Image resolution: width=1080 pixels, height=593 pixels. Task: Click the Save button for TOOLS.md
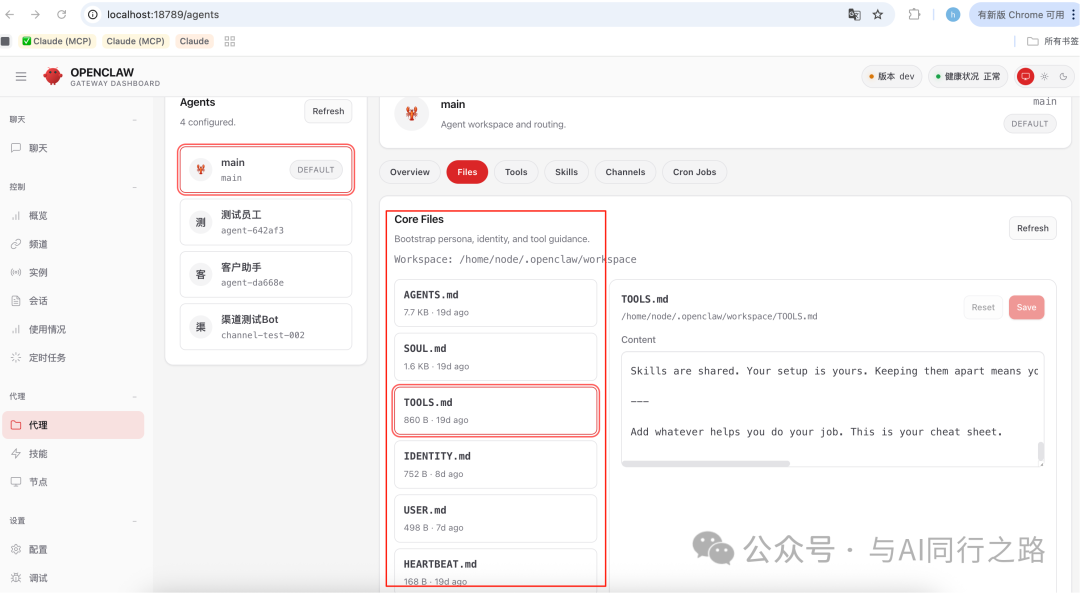pos(1026,308)
